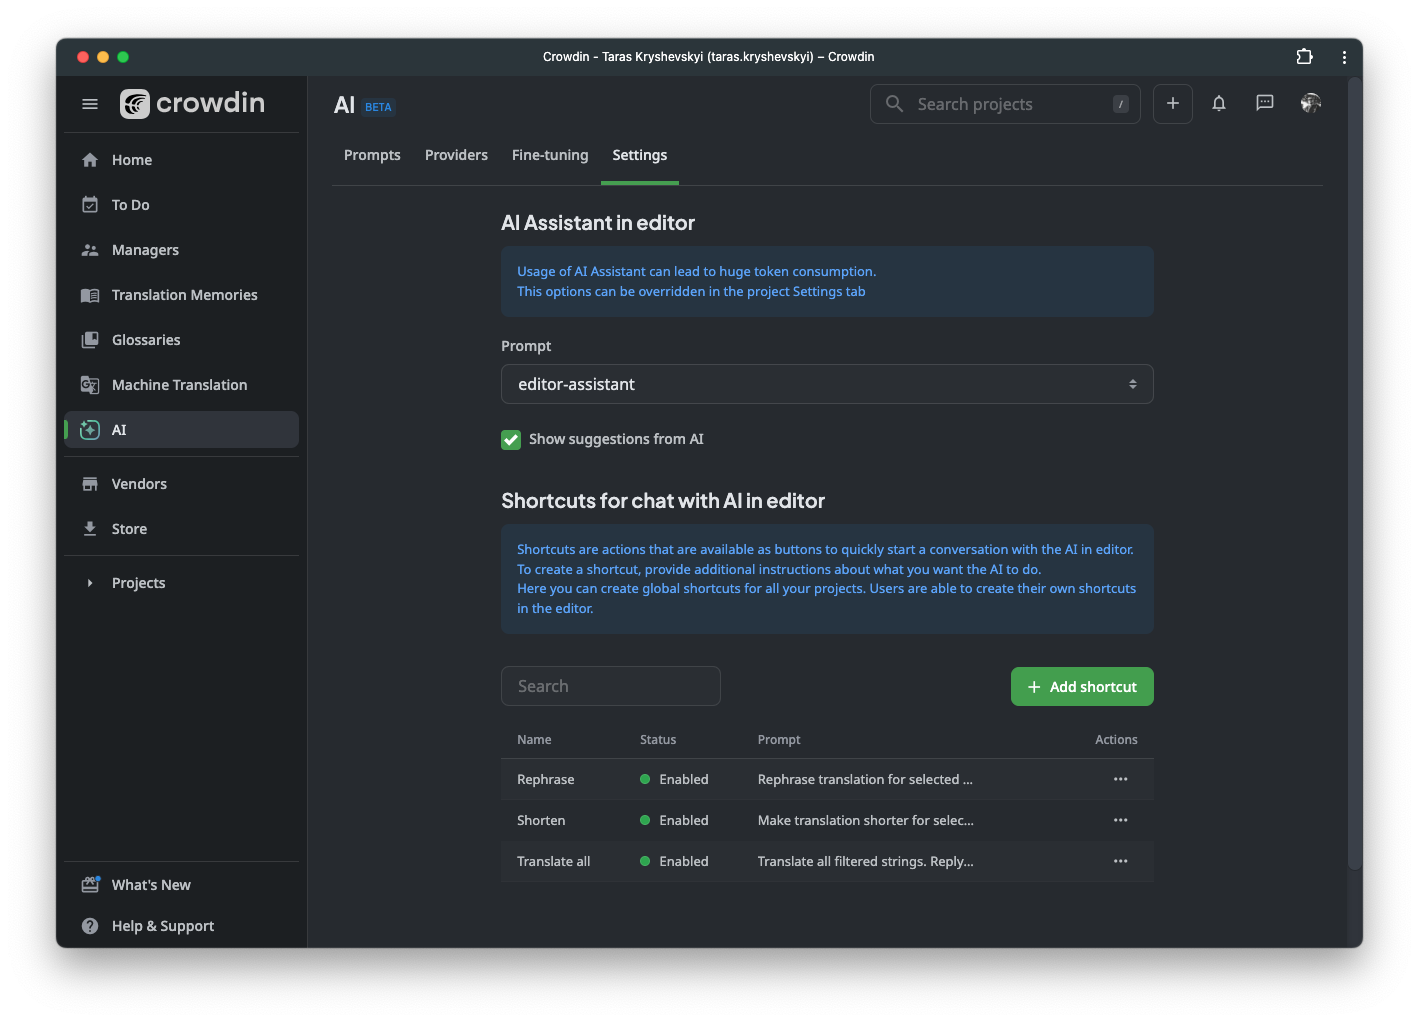The image size is (1419, 1022).
Task: Open notifications bell
Action: click(1219, 103)
